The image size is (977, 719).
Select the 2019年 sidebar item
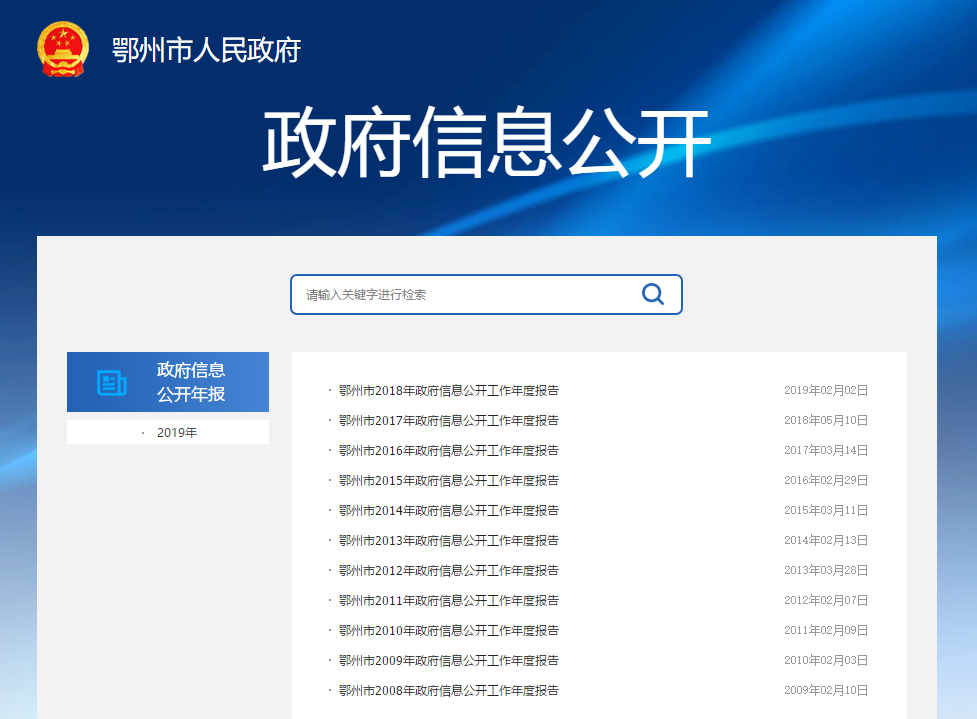coord(168,432)
